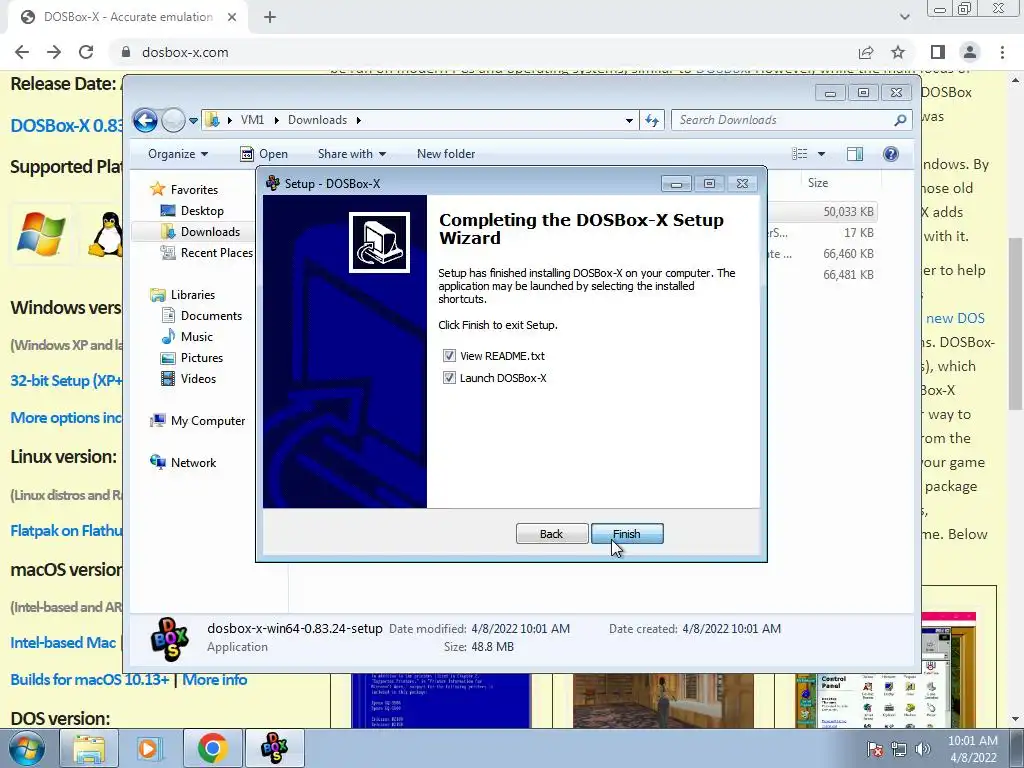Uncheck the Launch DOSBox-X checkbox
This screenshot has height=768, width=1024.
coord(449,378)
